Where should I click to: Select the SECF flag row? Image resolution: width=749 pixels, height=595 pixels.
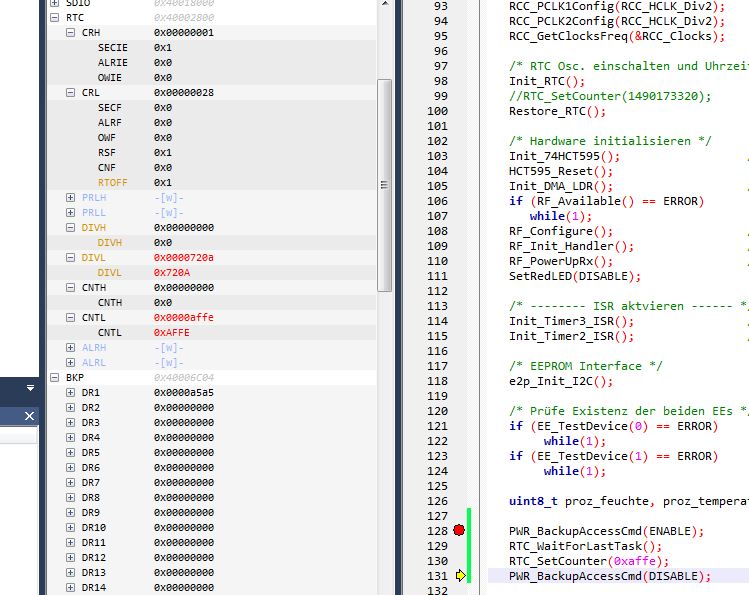(212, 107)
